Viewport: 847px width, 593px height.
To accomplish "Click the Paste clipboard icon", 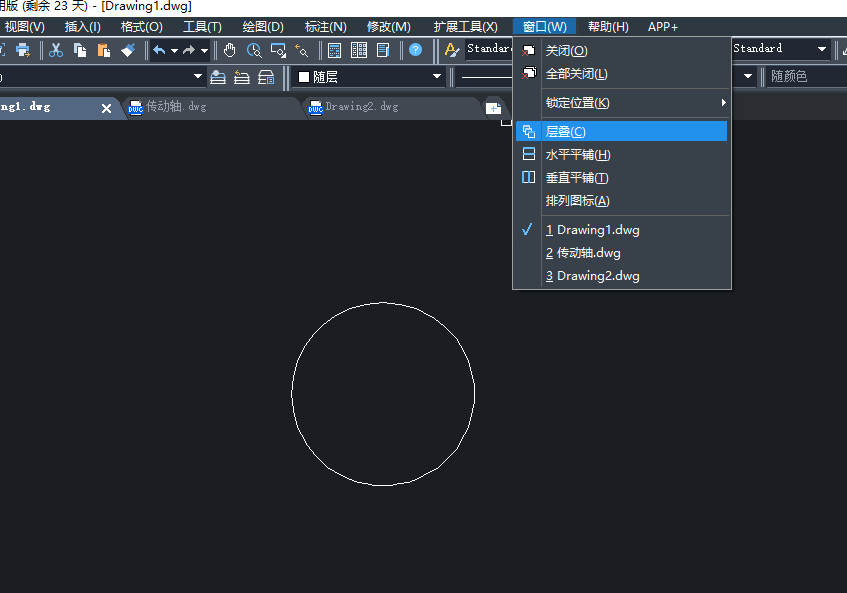I will click(x=104, y=50).
